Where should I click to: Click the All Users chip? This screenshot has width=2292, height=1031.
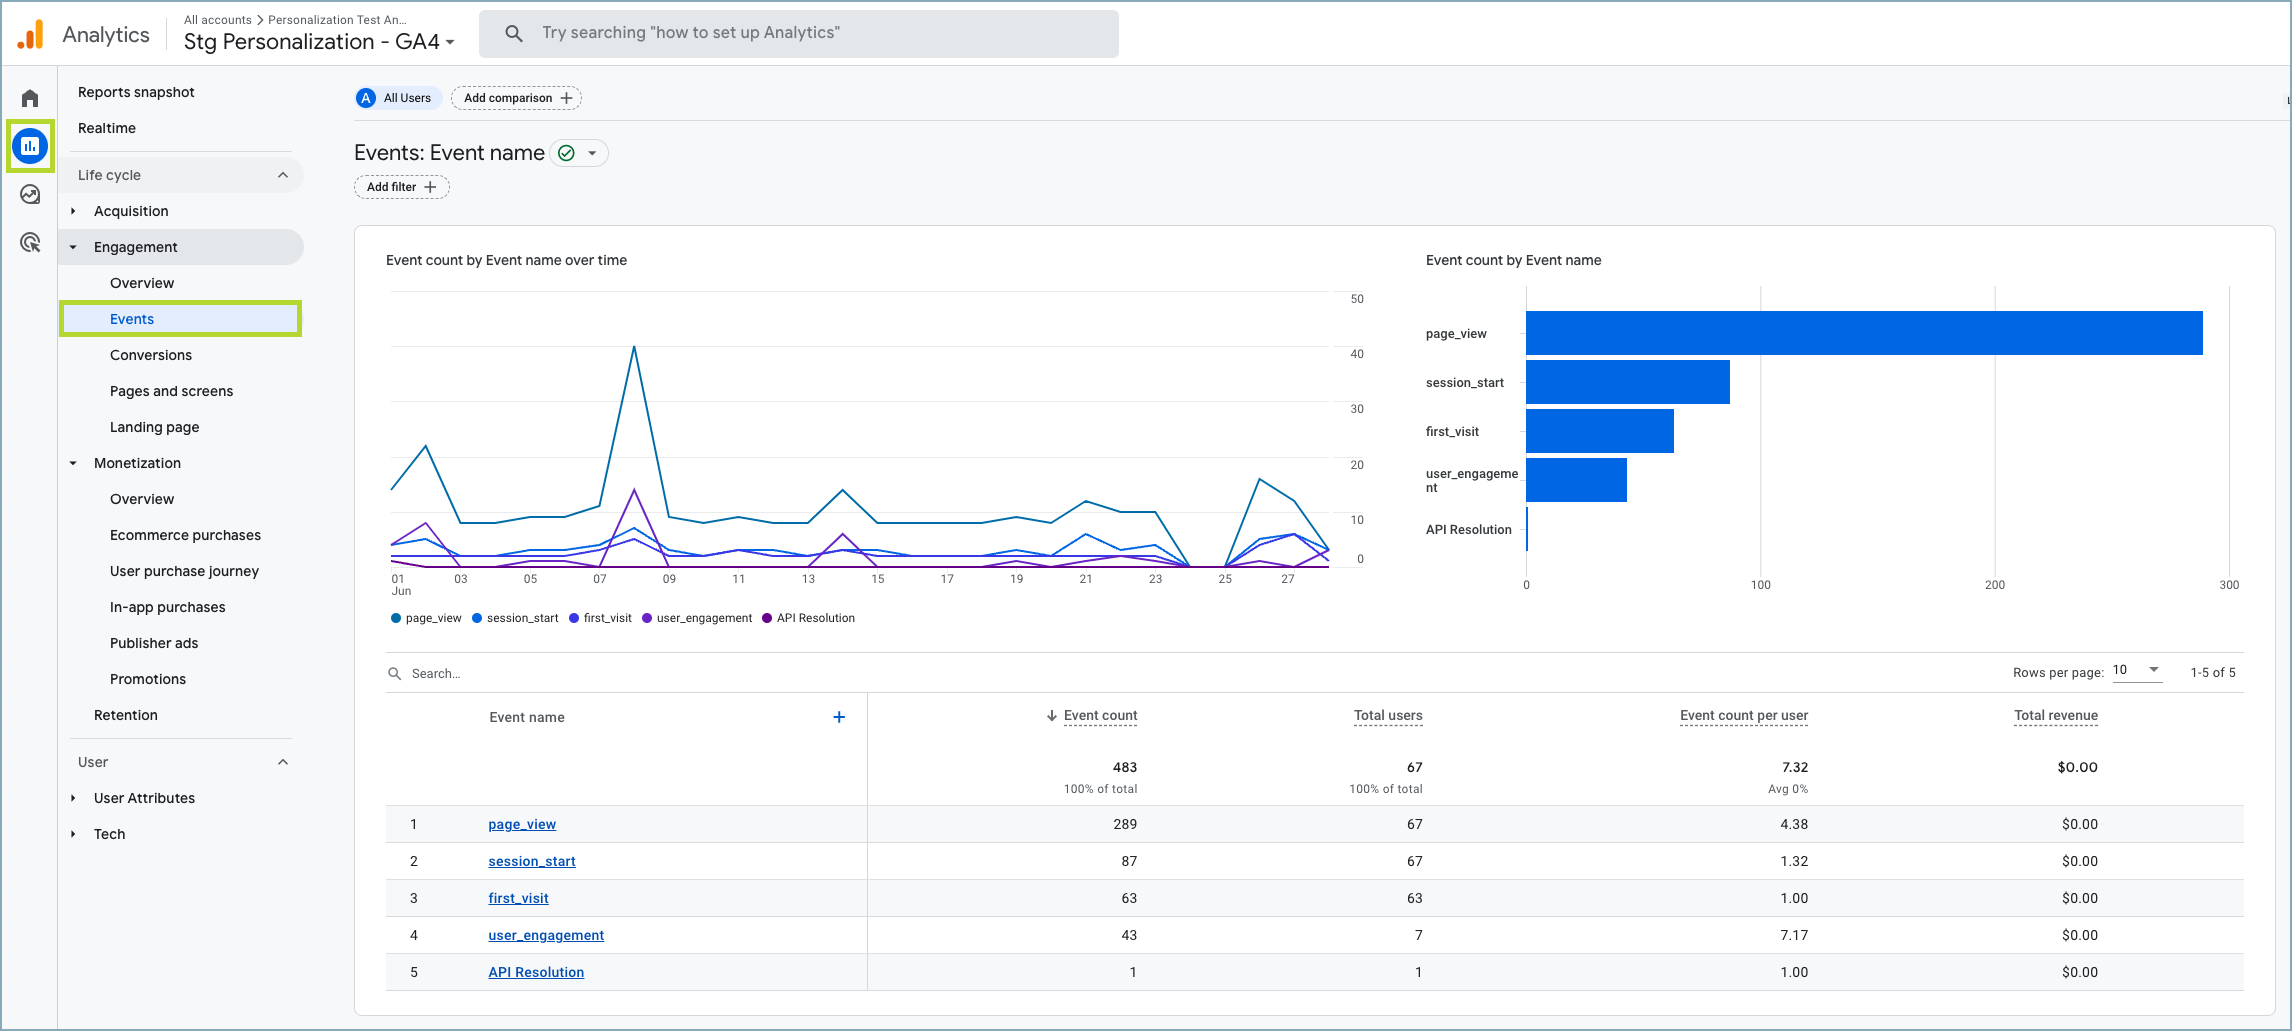(x=398, y=98)
